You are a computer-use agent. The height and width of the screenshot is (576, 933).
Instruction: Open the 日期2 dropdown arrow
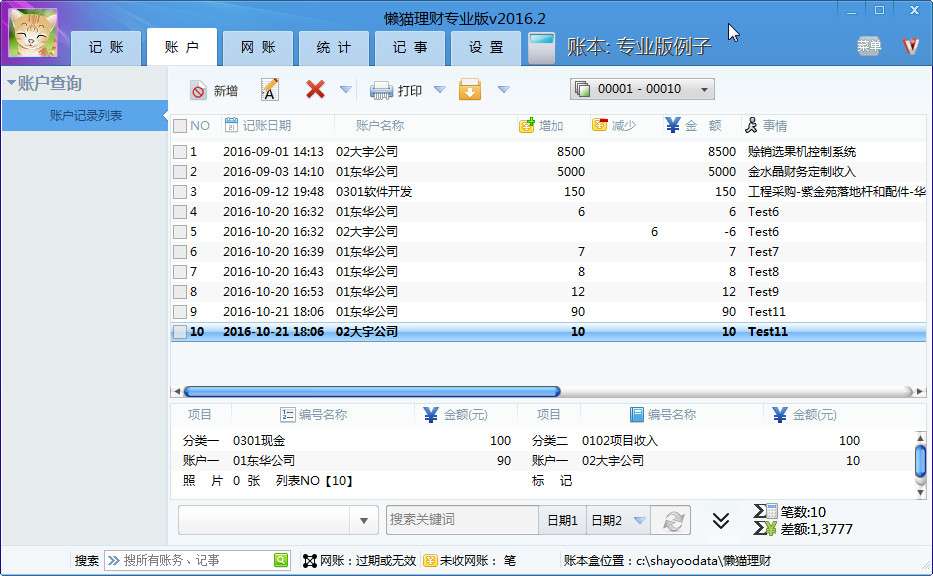coord(640,521)
